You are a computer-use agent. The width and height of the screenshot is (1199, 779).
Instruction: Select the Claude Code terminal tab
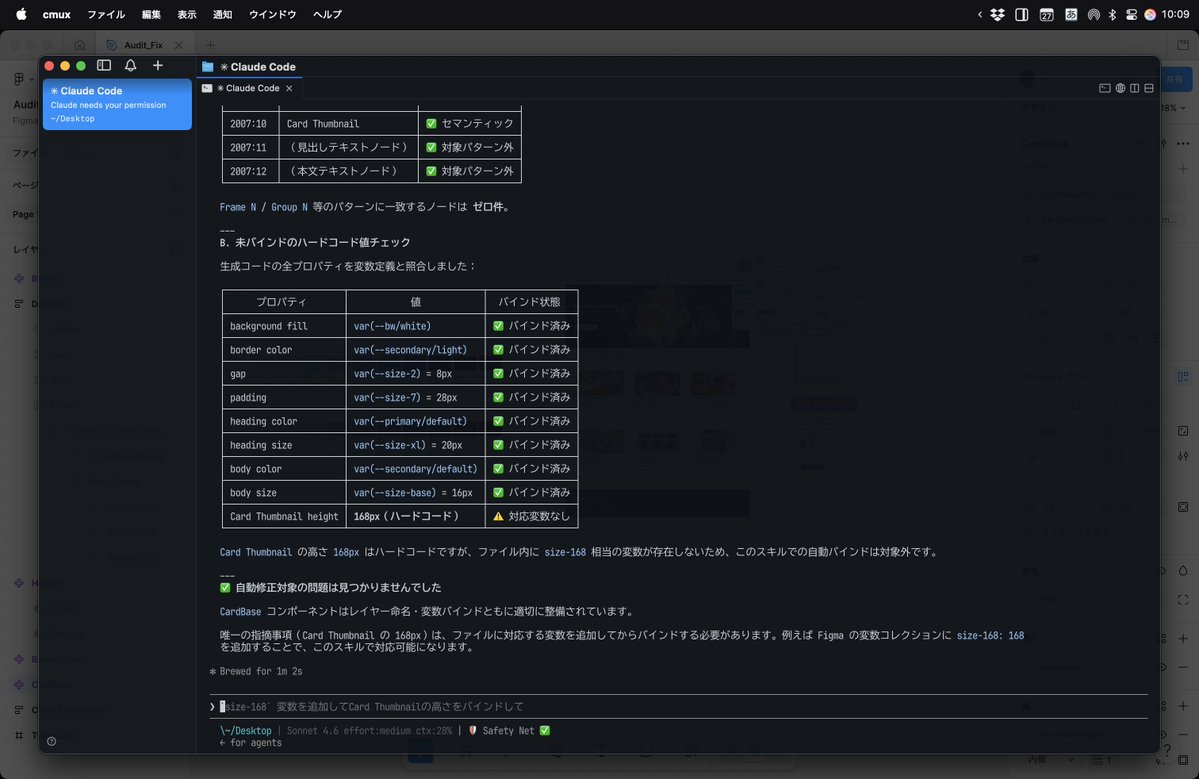coord(248,88)
